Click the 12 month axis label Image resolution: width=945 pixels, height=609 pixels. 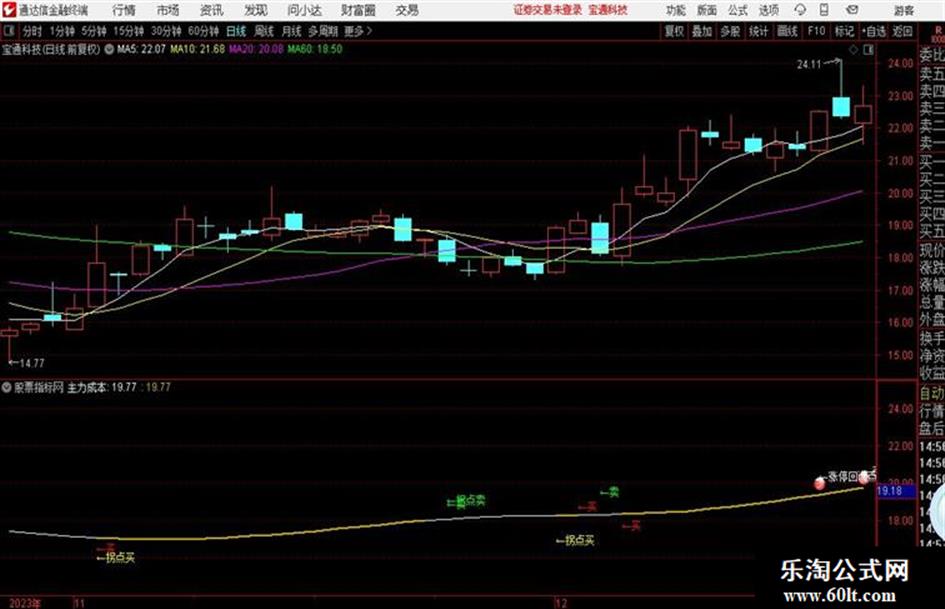(x=561, y=604)
